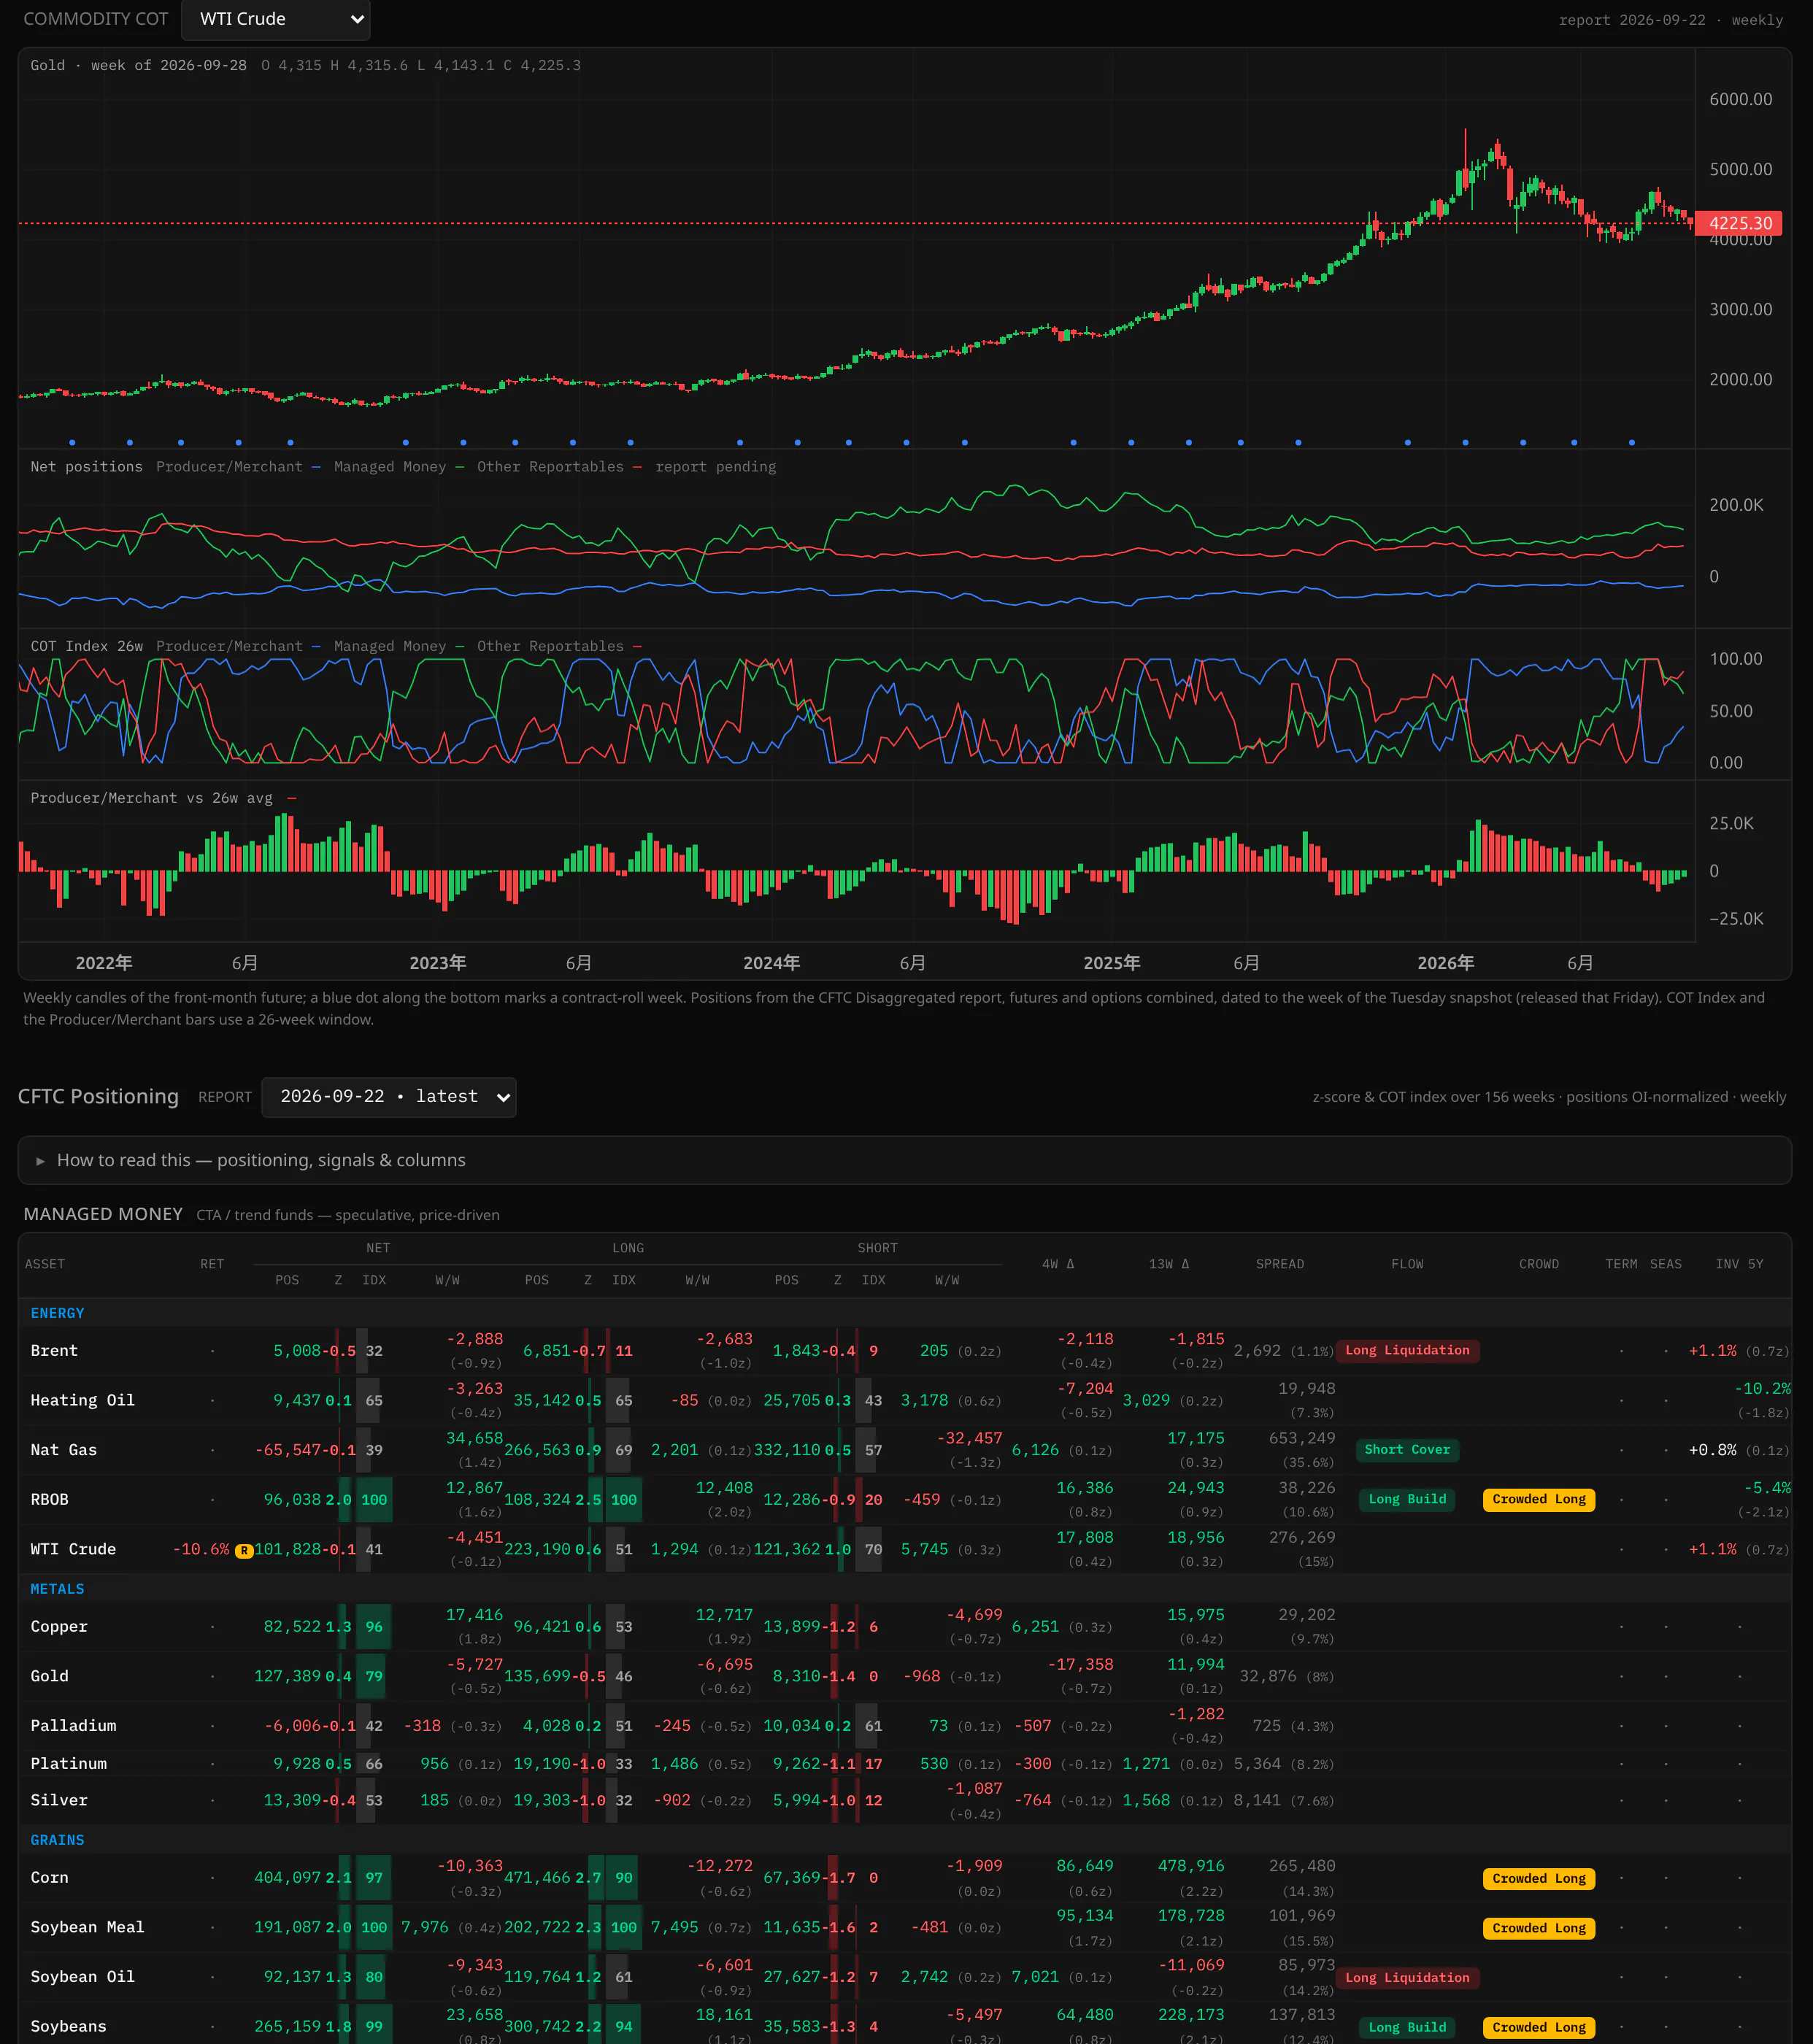
Task: Click the SPREAD column header
Action: tap(1280, 1264)
